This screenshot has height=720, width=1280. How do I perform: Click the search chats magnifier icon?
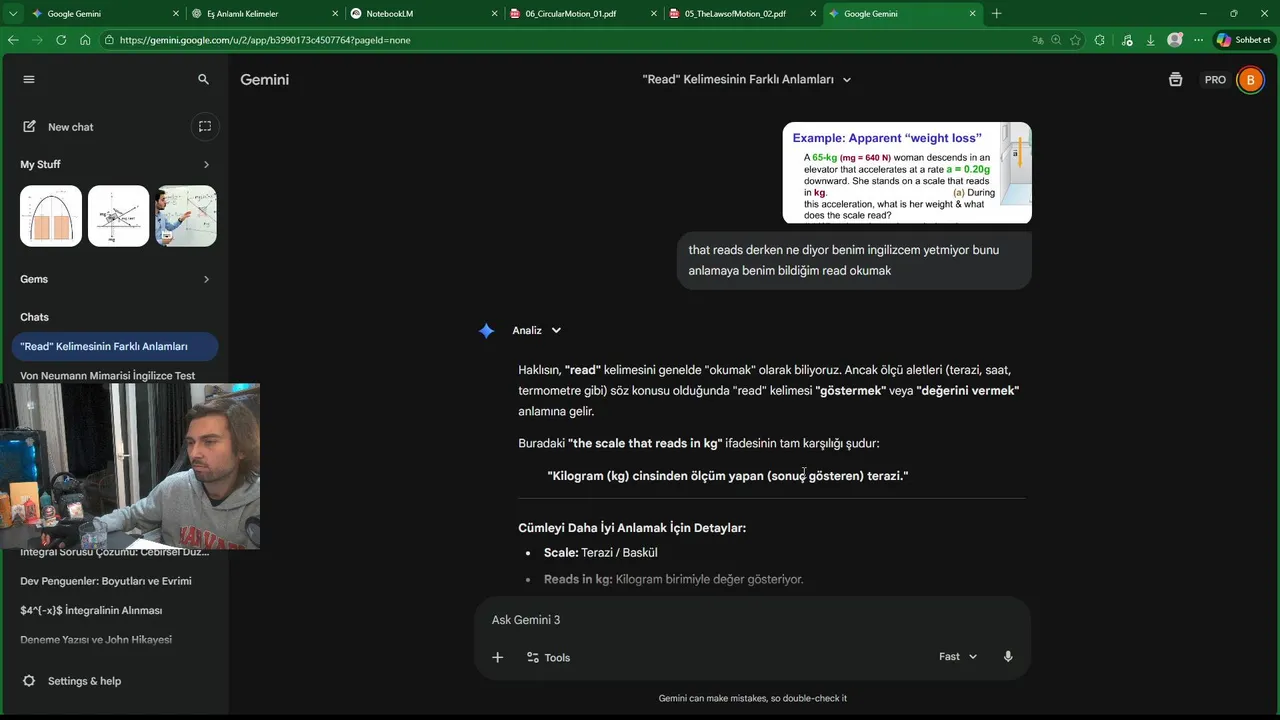203,79
